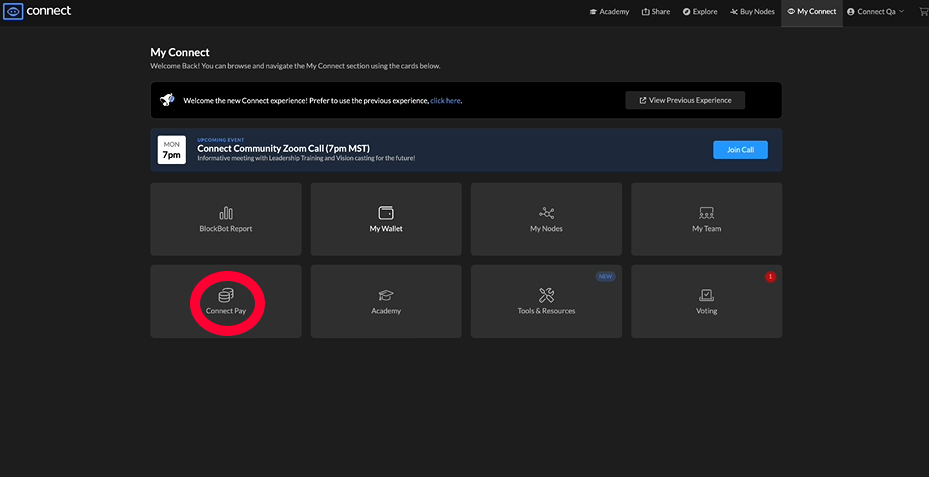Click the 'My Wallet' card label
The image size is (929, 477).
coord(386,229)
